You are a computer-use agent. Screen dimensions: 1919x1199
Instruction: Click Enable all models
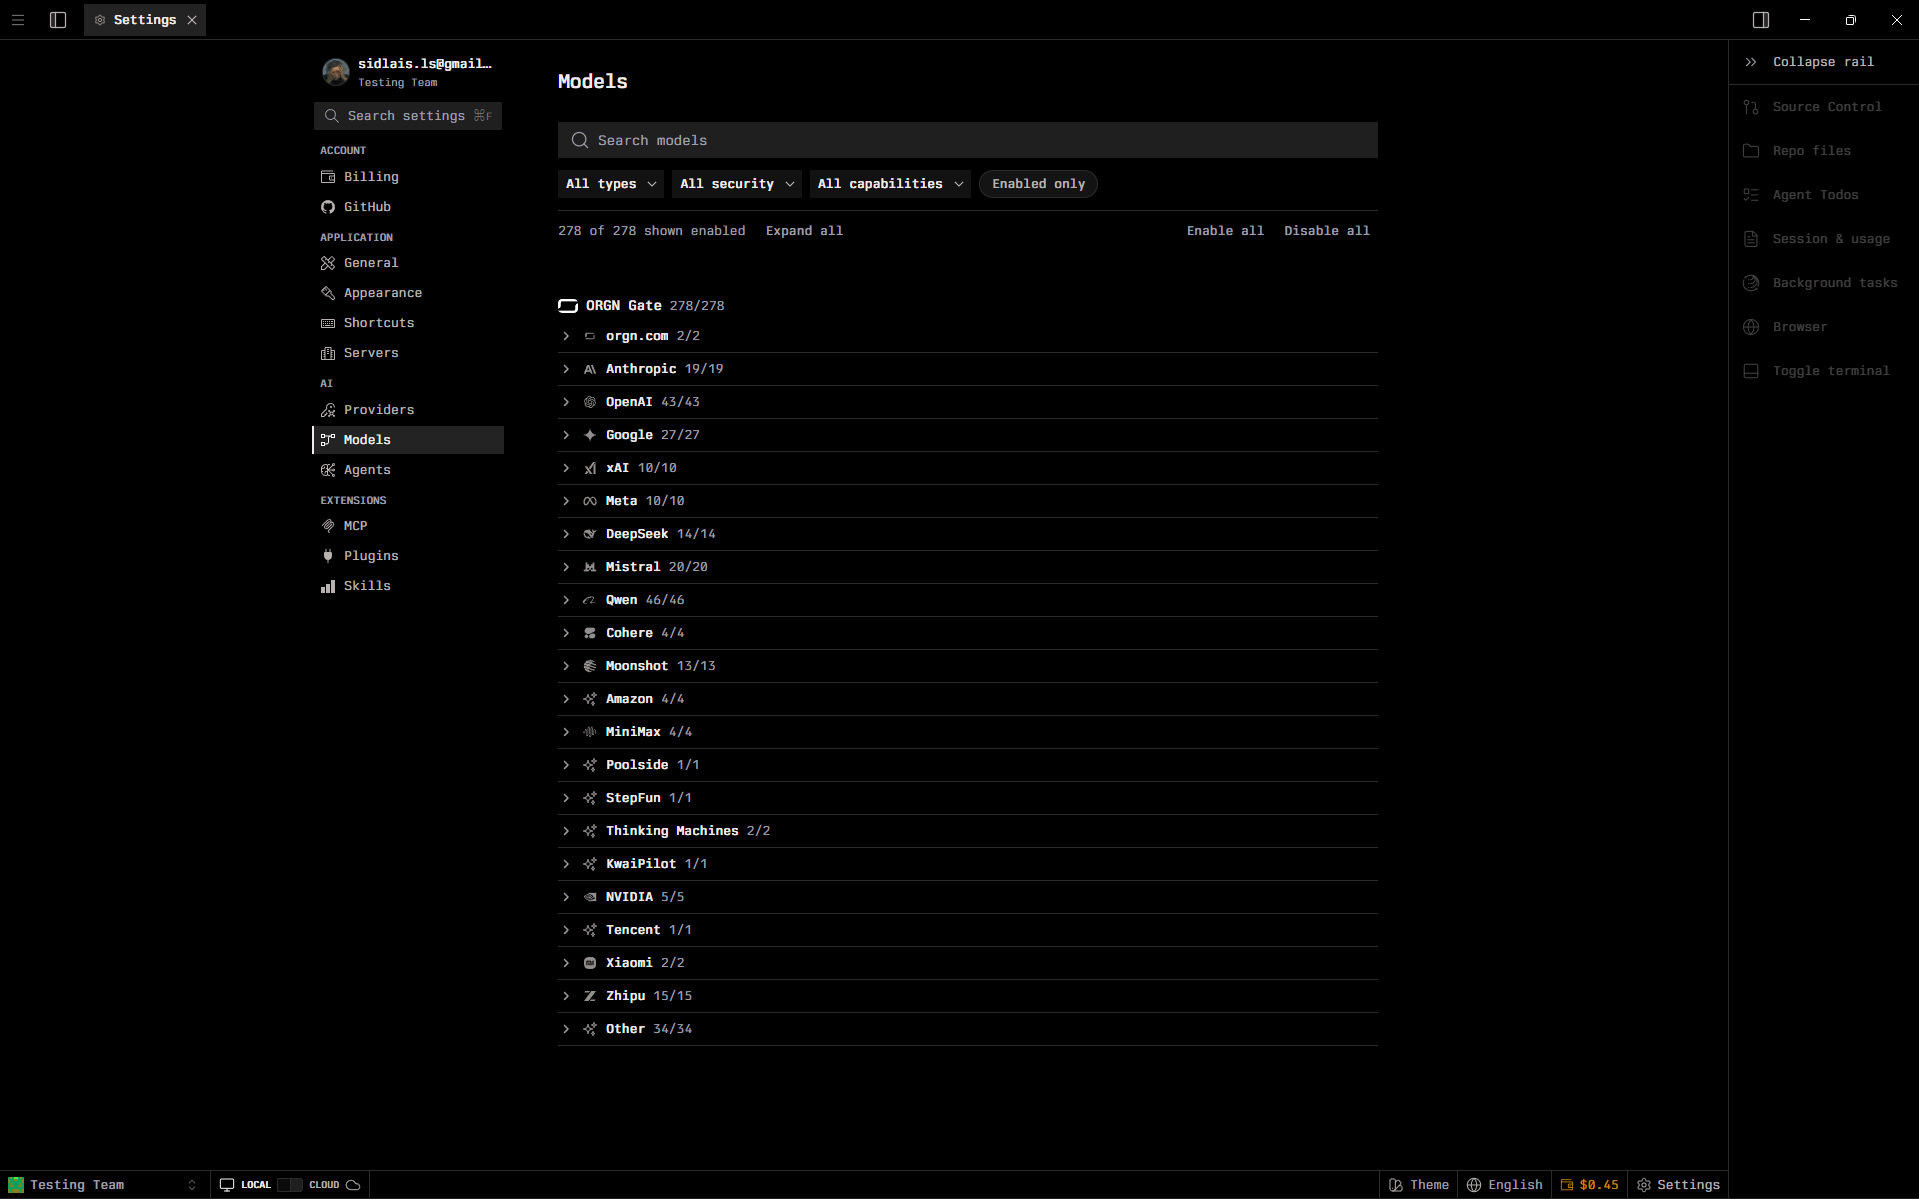coord(1225,231)
